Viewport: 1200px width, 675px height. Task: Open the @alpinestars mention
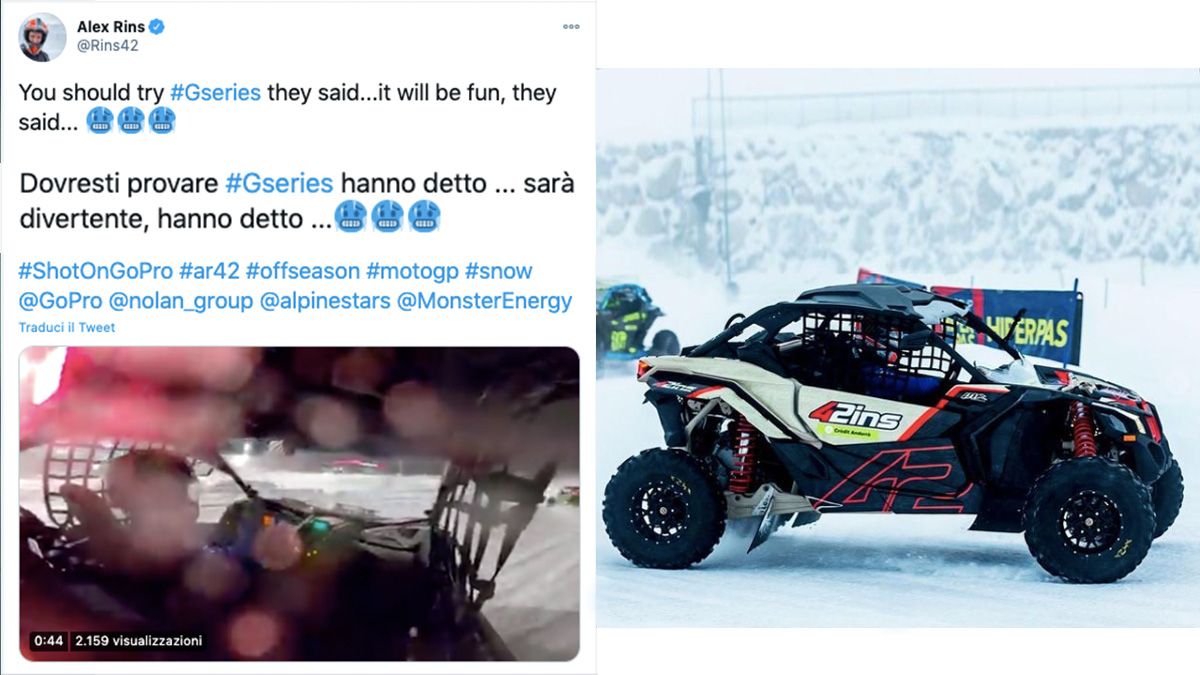point(325,301)
